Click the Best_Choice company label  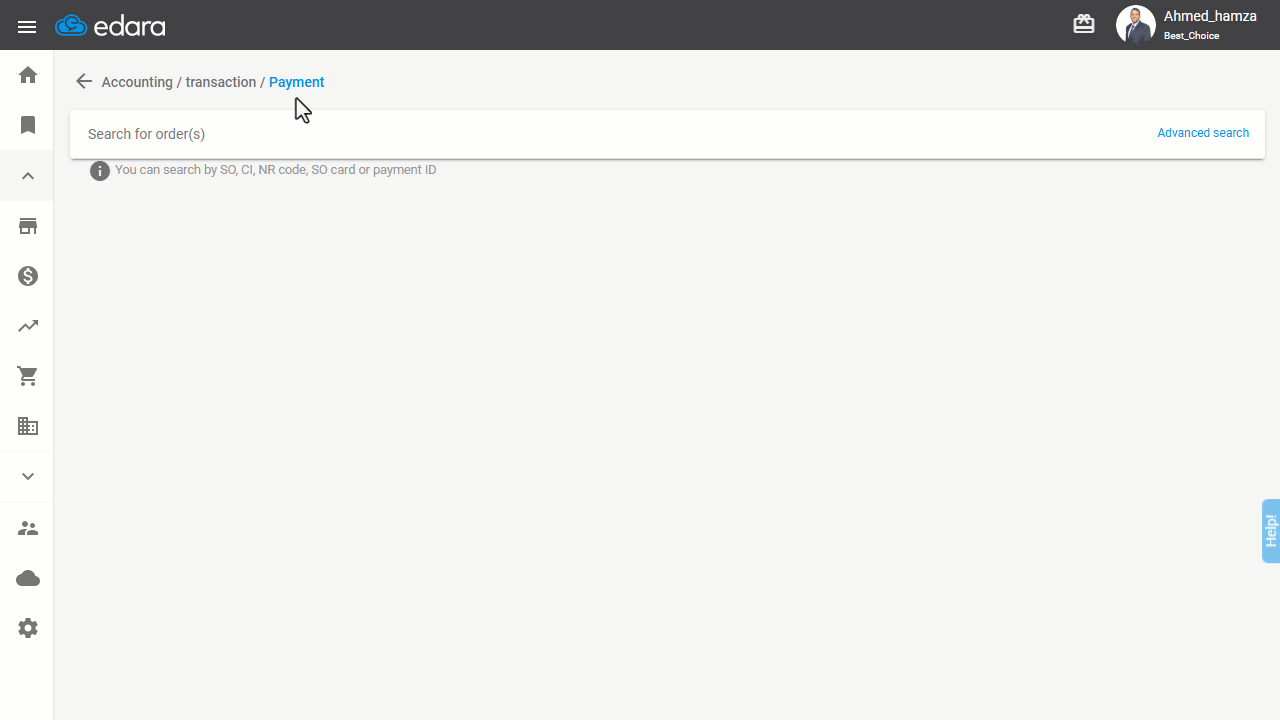tap(1191, 36)
